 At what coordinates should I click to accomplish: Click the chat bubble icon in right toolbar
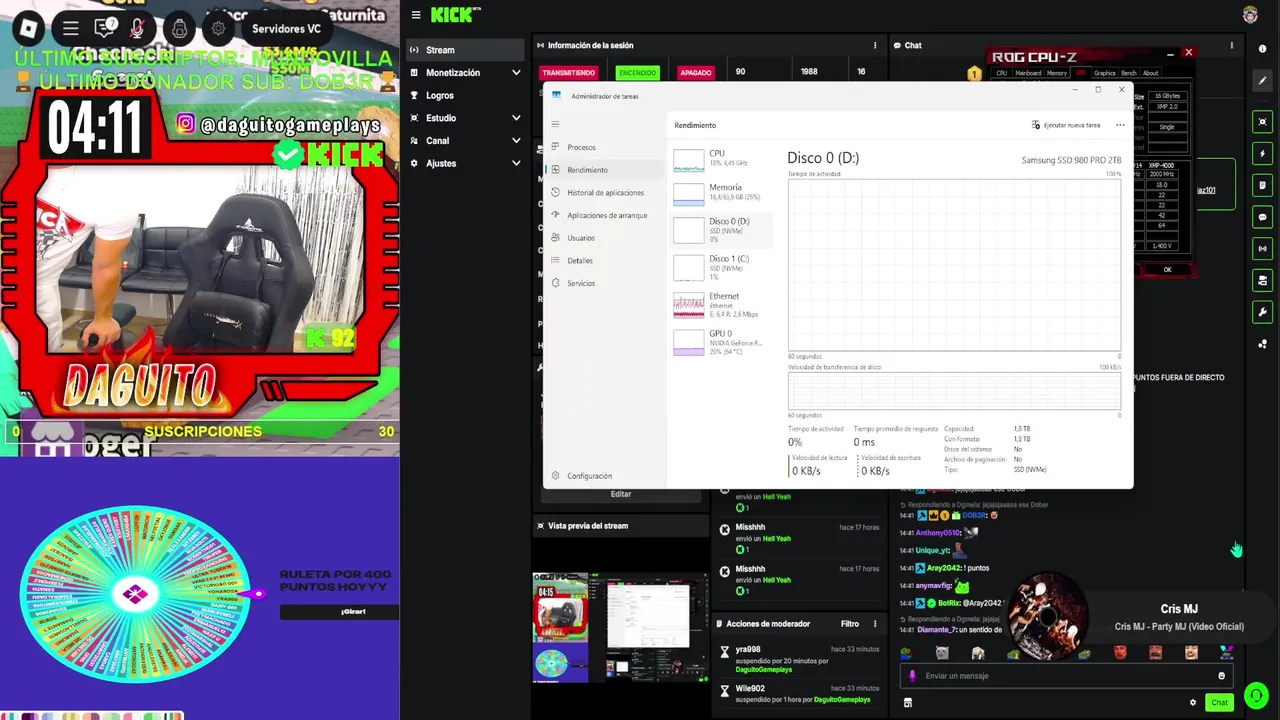(x=1263, y=217)
